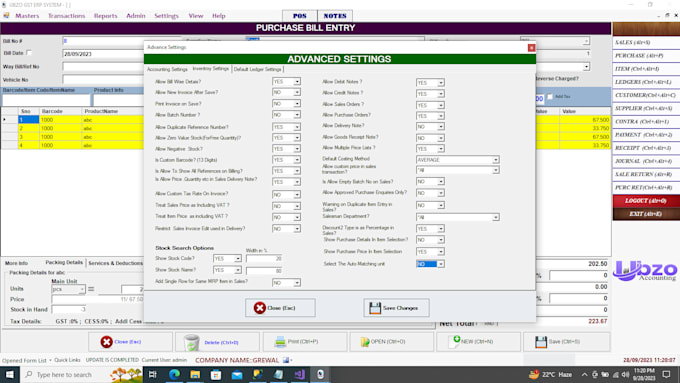Open Visual Studio from the taskbar
The height and width of the screenshot is (383, 680).
click(299, 374)
